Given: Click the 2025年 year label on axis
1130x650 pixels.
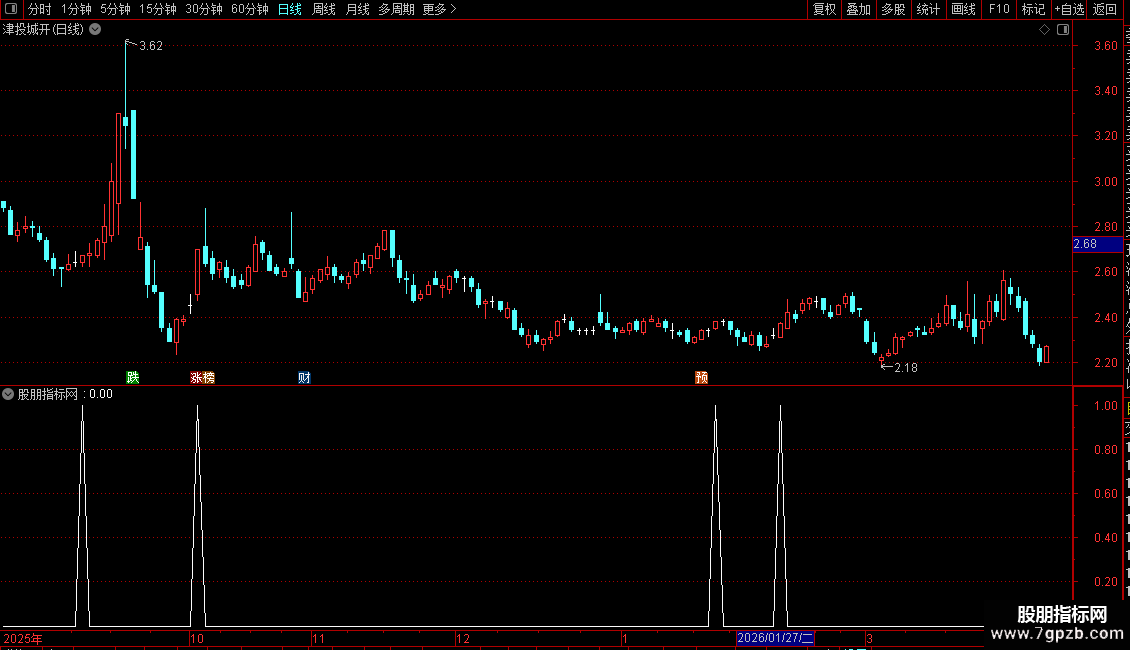Looking at the screenshot, I should coord(23,638).
